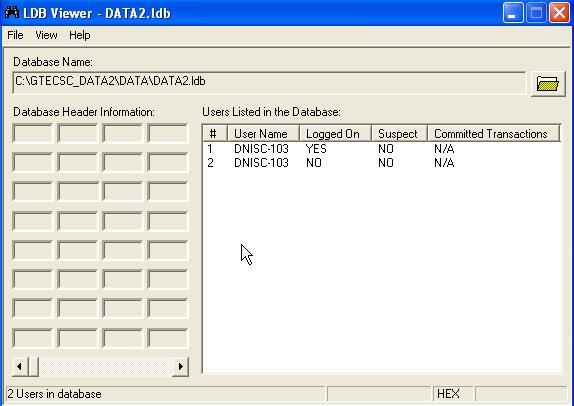Sort by Logged On column header
The image size is (574, 406).
(x=335, y=134)
